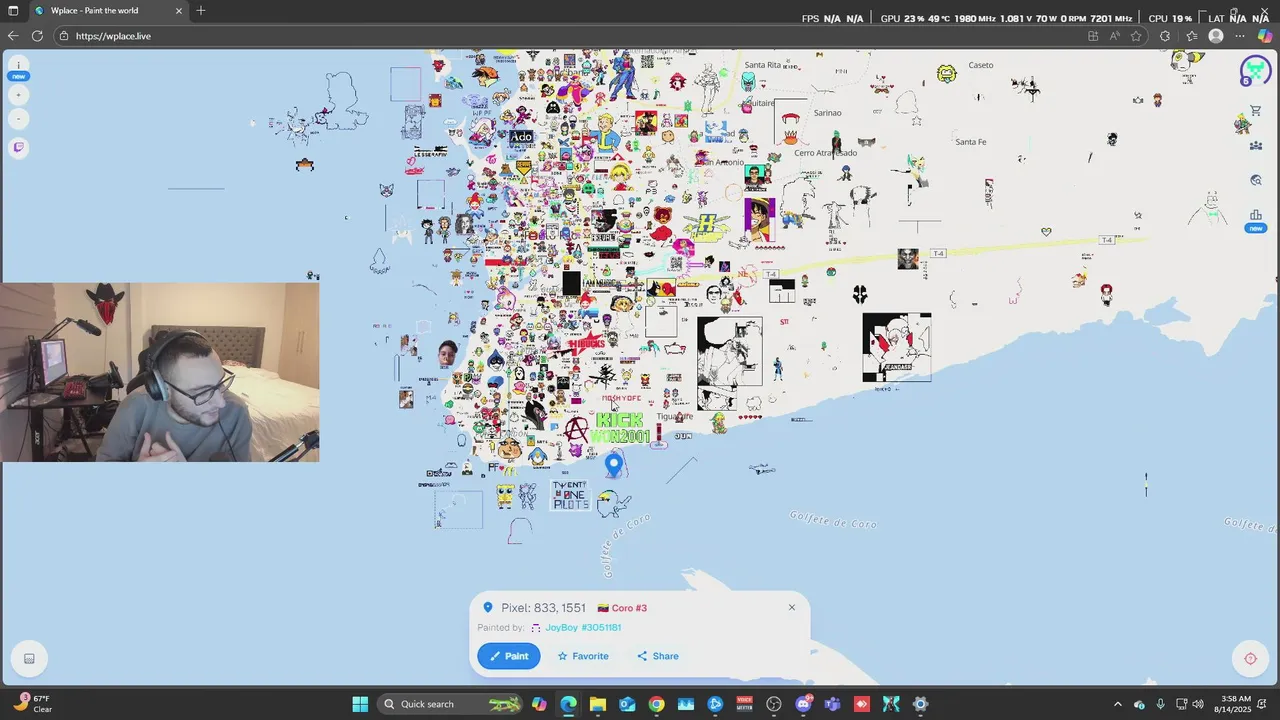Viewport: 1280px width, 720px height.
Task: Open the user profile avatar with level 5
Action: click(x=1254, y=71)
